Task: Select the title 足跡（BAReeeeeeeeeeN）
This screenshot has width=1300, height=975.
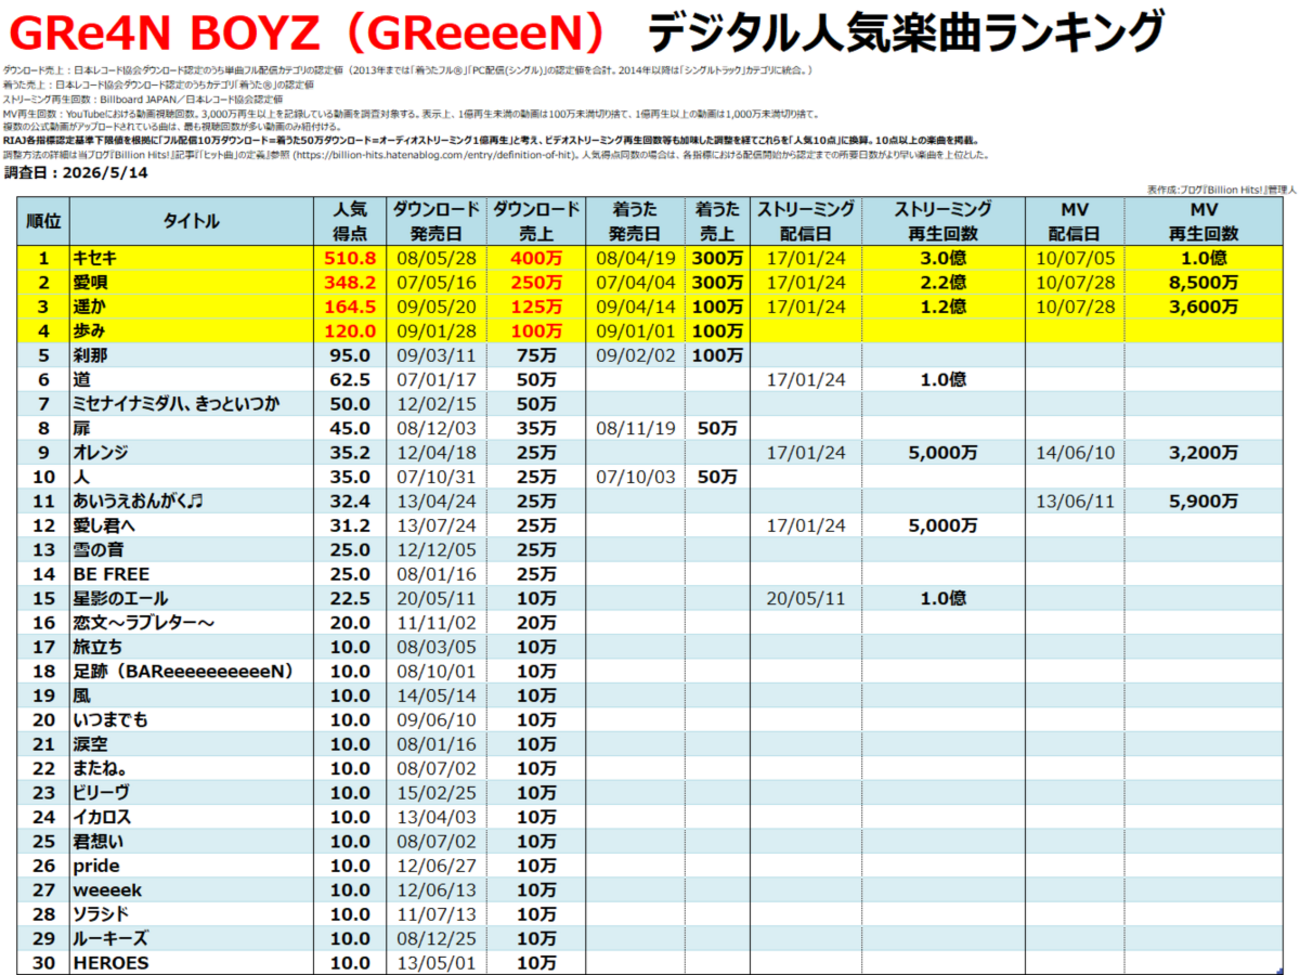Action: (x=183, y=671)
